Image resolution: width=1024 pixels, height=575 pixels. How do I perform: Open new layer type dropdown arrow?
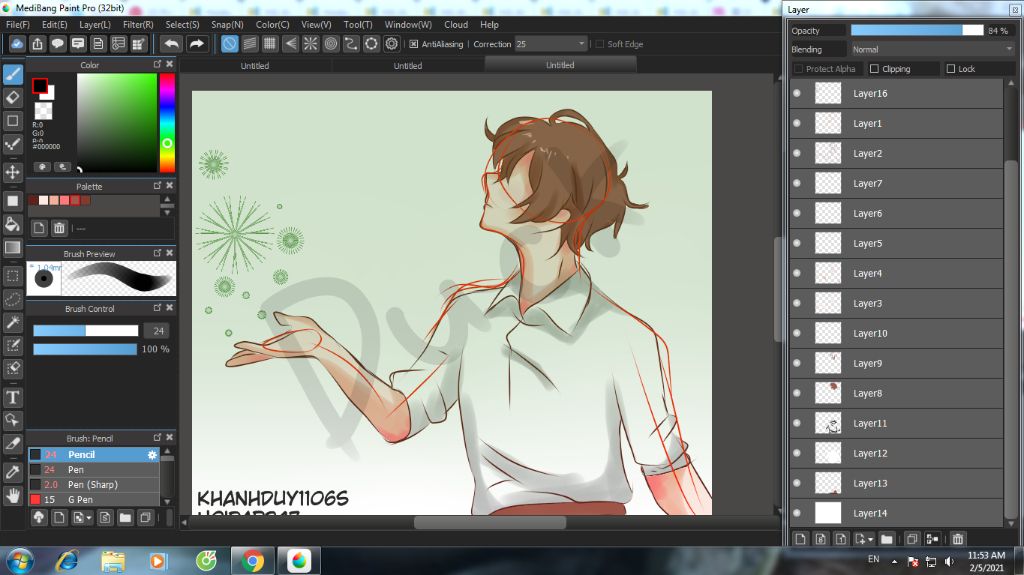point(871,539)
